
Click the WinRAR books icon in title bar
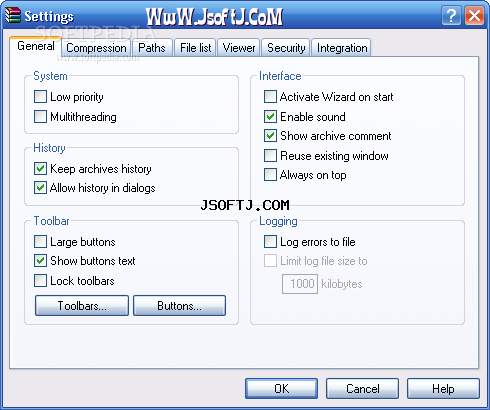coord(13,15)
